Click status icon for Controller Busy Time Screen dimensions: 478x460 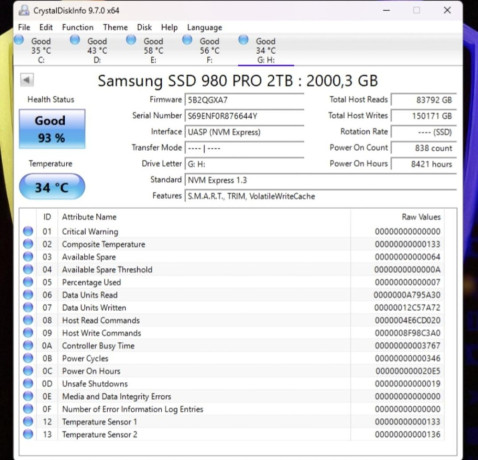pyautogui.click(x=28, y=345)
